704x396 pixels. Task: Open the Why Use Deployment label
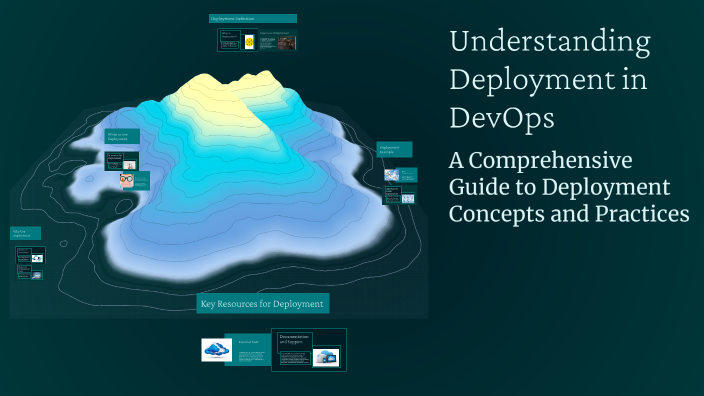pyautogui.click(x=26, y=233)
